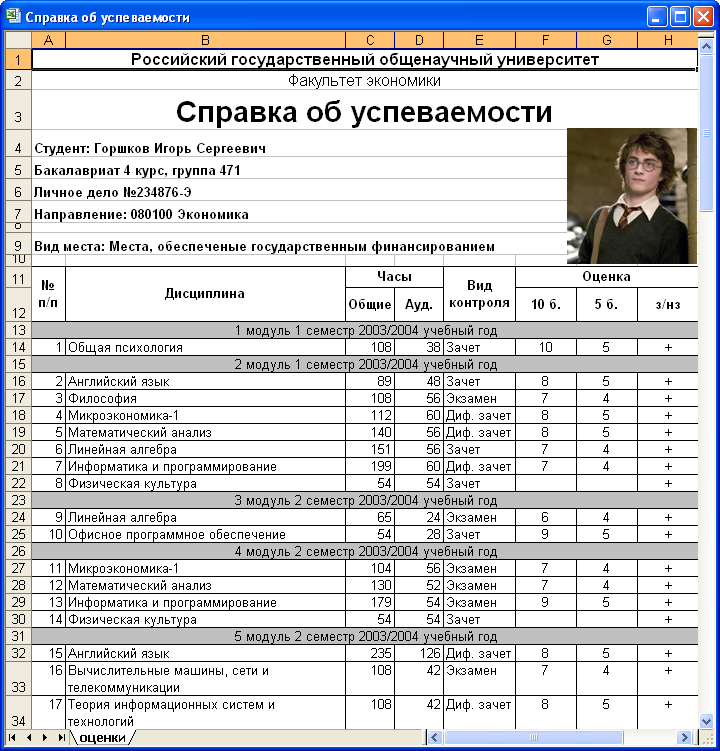The height and width of the screenshot is (751, 720).
Task: Click the previous sheet navigation arrow
Action: (30, 738)
